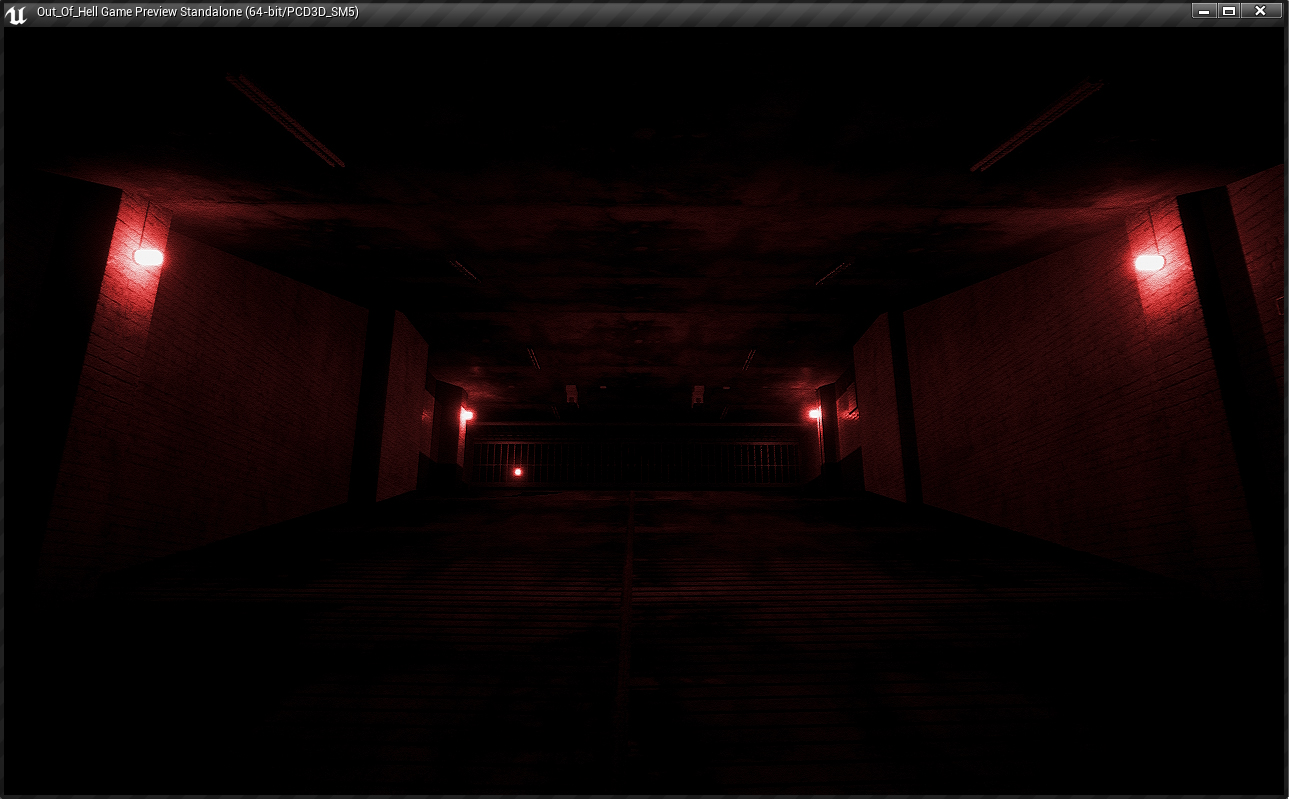Click the left side of the striped stair floor

(x=350, y=620)
